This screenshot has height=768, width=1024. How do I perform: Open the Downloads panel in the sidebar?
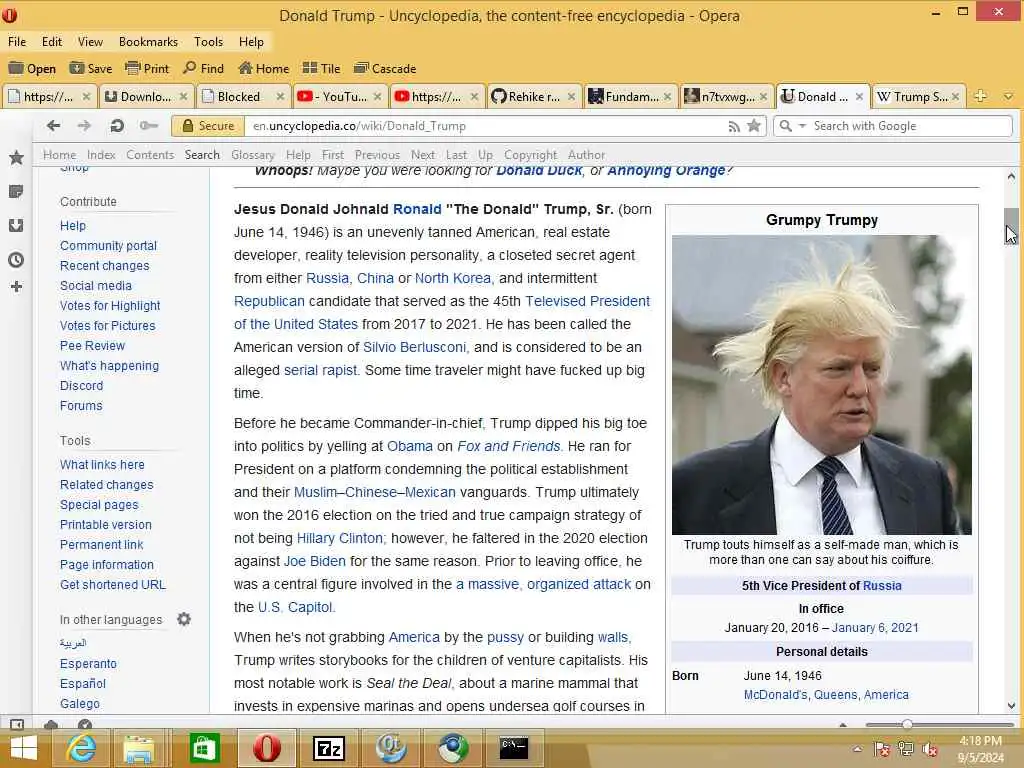(x=16, y=225)
